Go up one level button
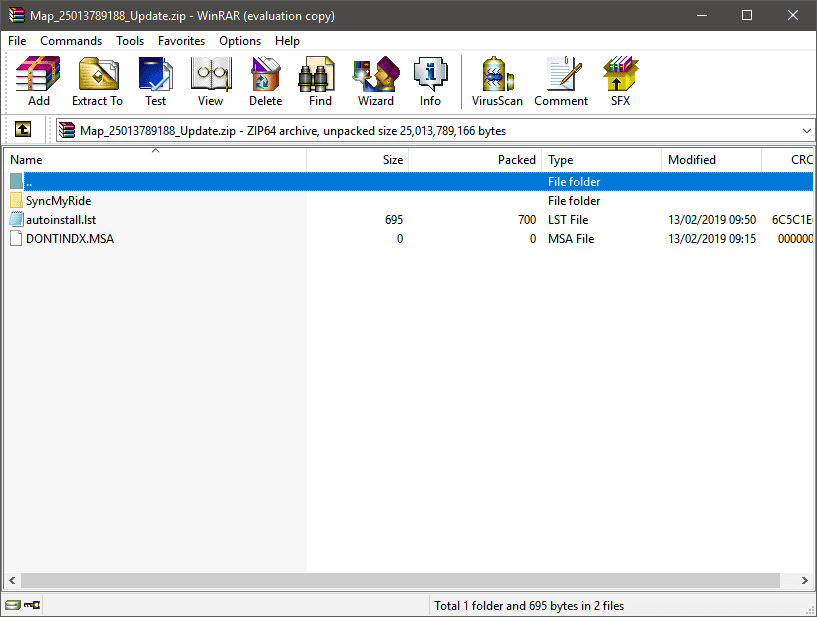The width and height of the screenshot is (817, 617). [22, 129]
